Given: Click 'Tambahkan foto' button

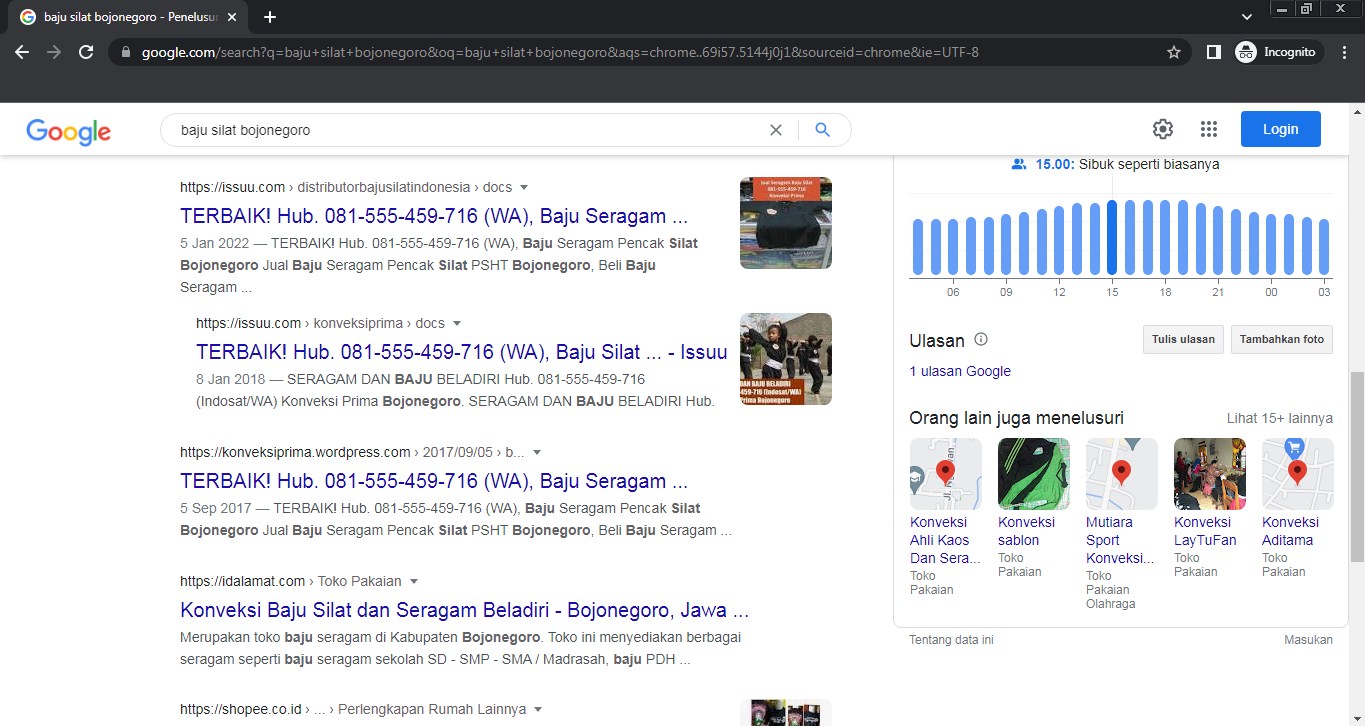Looking at the screenshot, I should coord(1282,339).
